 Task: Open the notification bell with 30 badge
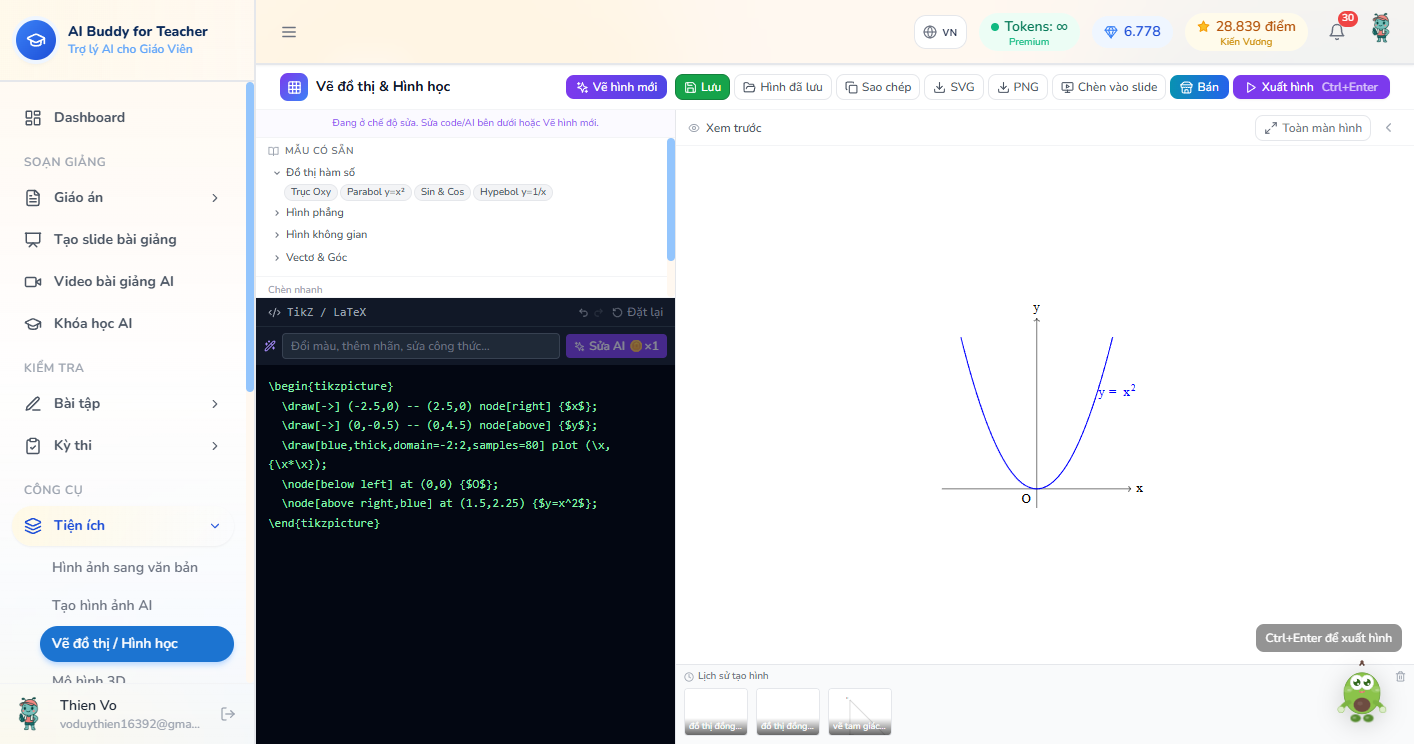1337,31
